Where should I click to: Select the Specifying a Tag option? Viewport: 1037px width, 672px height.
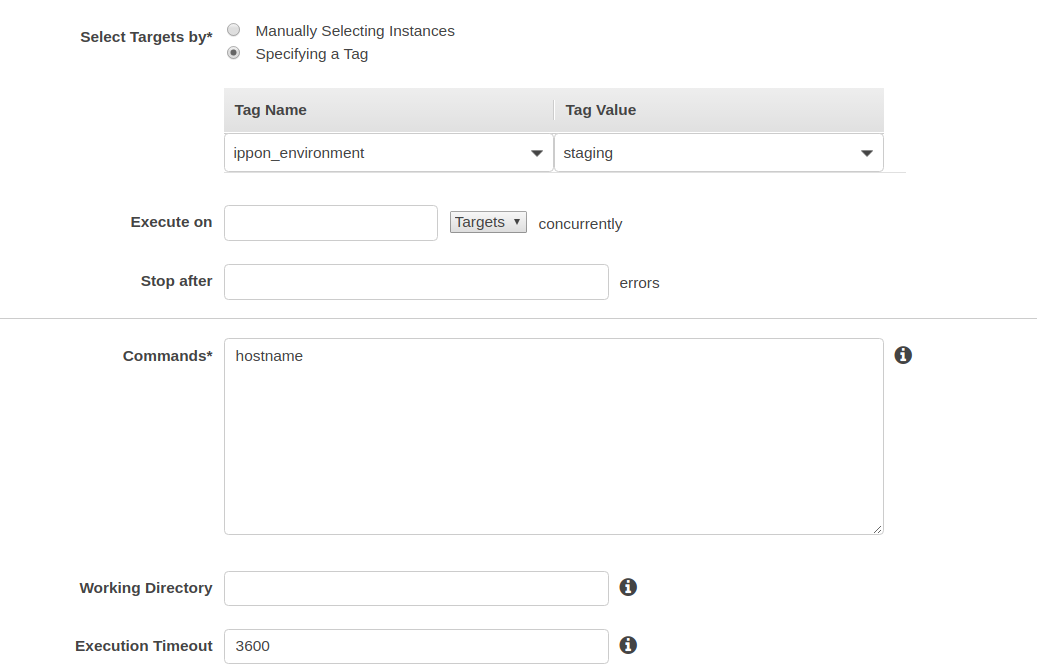coord(233,52)
